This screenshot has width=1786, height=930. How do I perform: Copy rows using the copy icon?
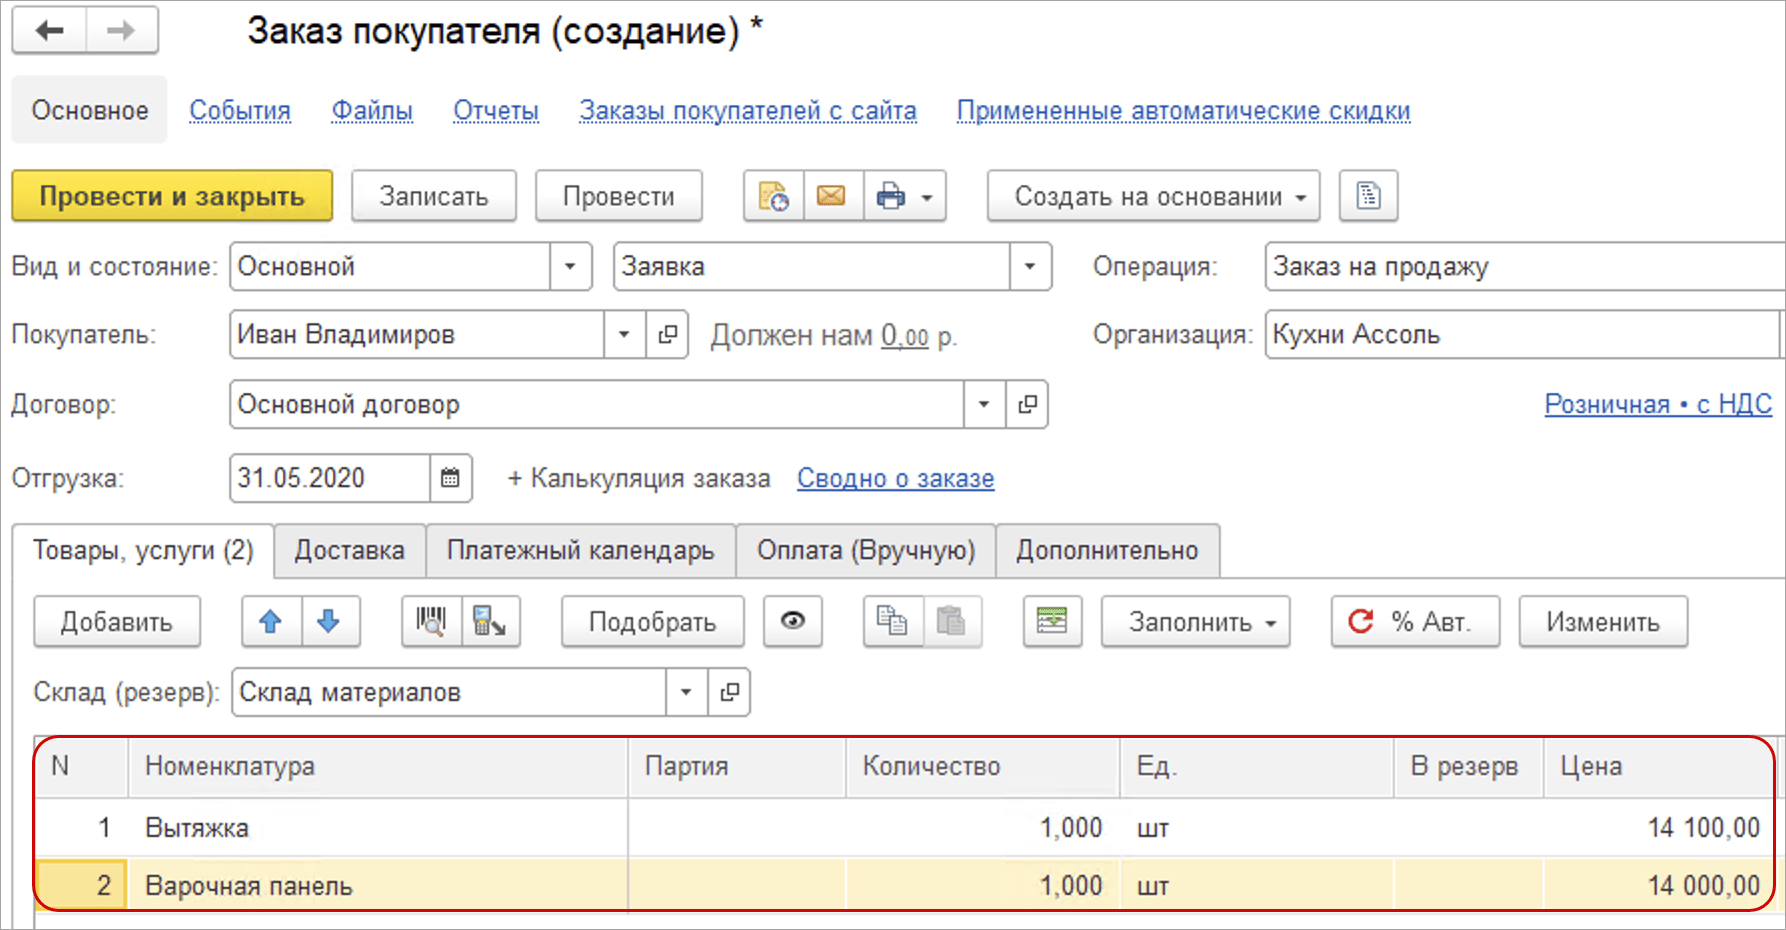(x=892, y=622)
